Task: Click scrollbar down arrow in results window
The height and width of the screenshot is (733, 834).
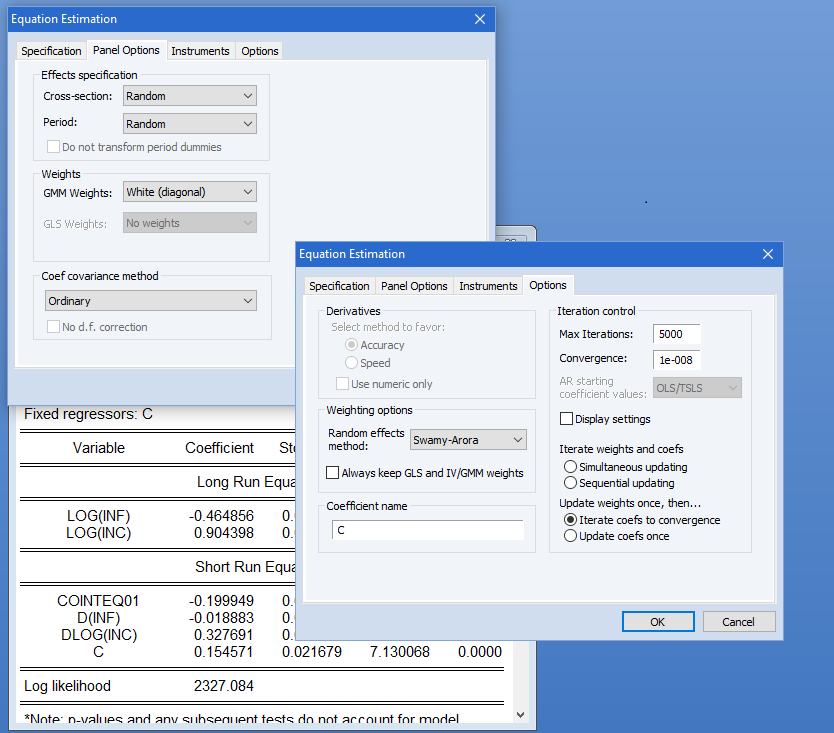Action: pyautogui.click(x=519, y=714)
